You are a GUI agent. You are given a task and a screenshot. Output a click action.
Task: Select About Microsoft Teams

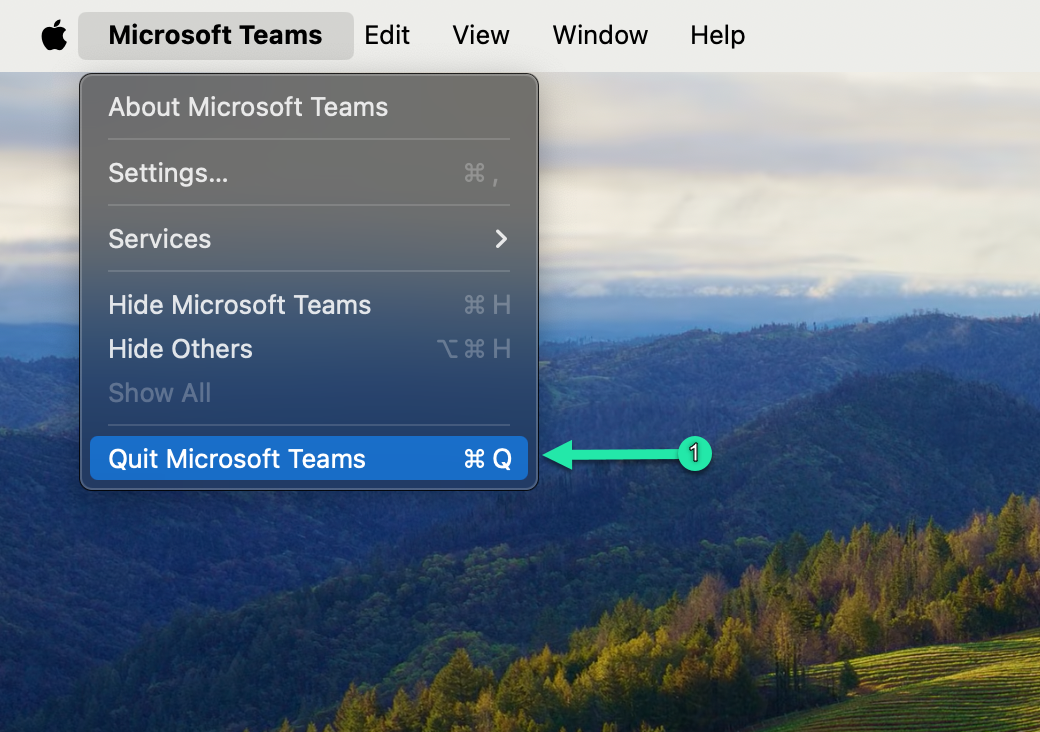point(309,107)
